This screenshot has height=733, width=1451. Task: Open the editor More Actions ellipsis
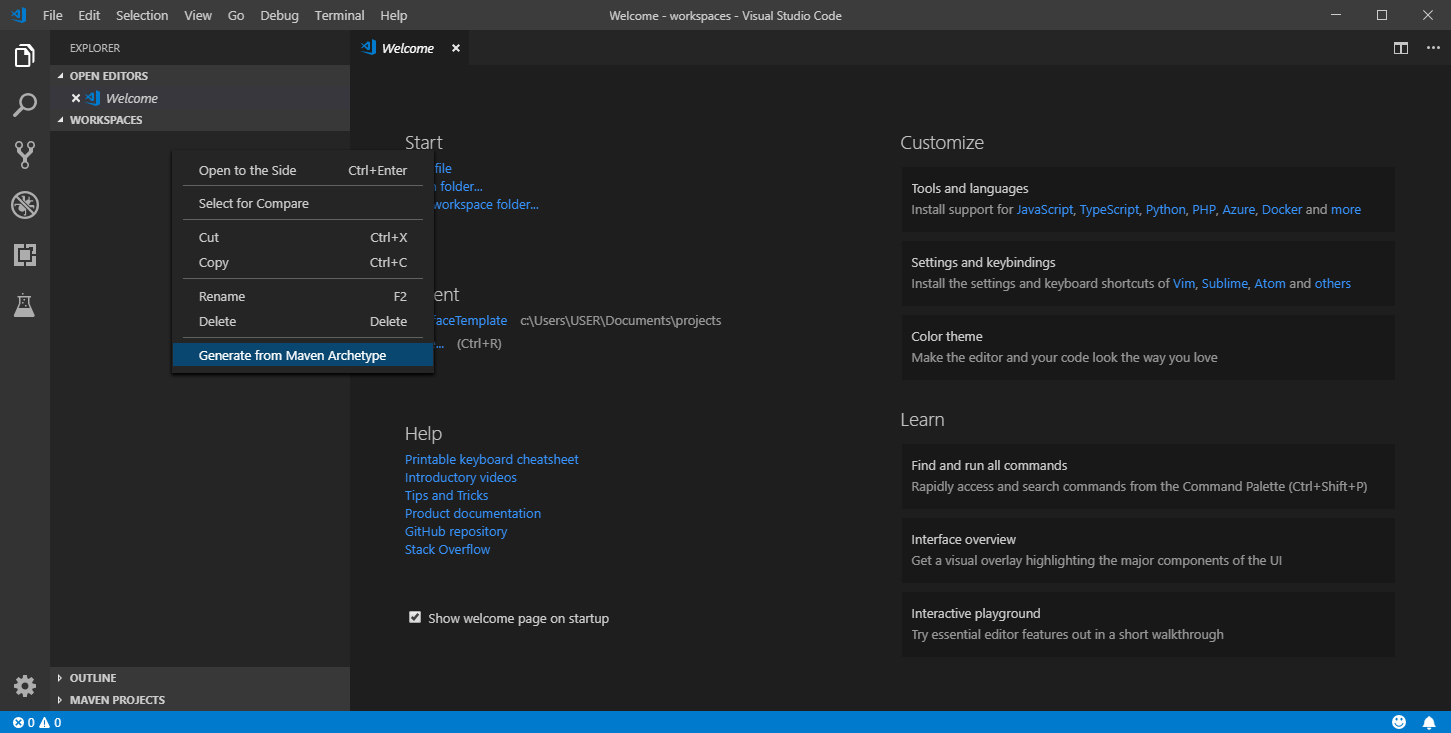pos(1432,48)
